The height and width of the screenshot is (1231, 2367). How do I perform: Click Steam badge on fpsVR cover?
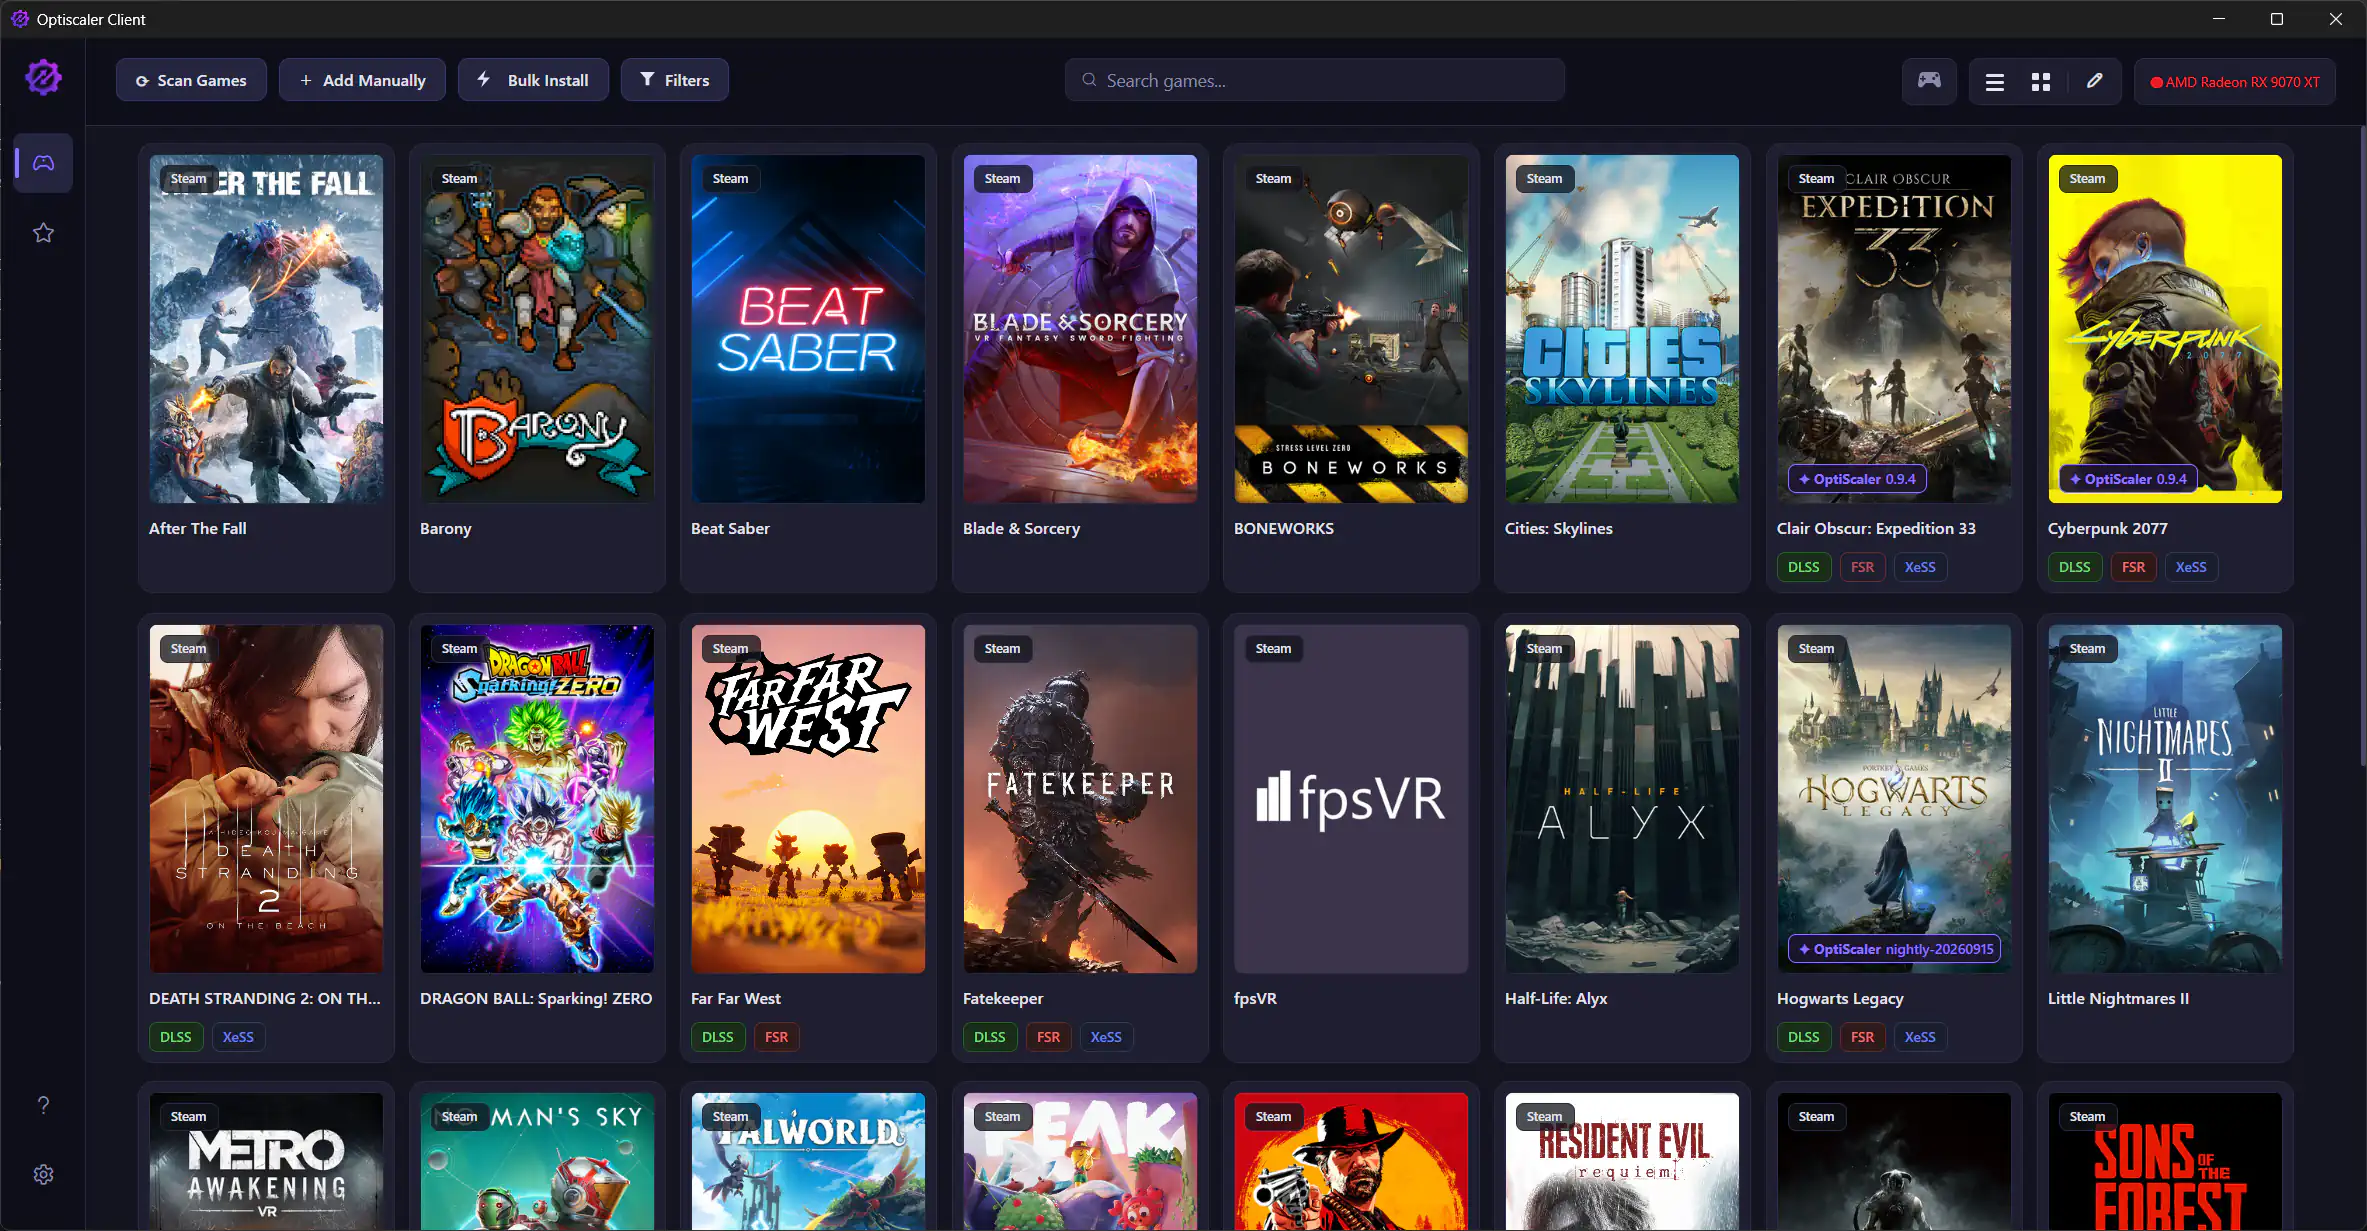(x=1273, y=648)
